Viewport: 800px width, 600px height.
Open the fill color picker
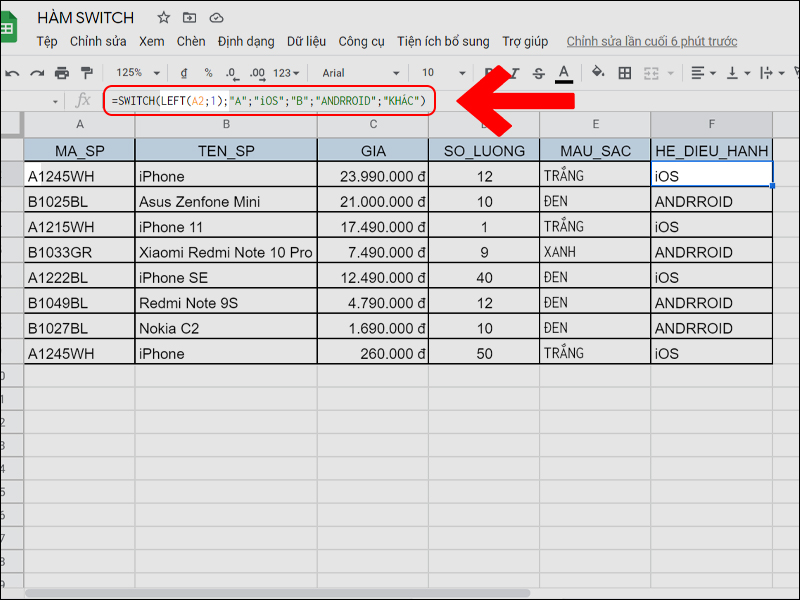(598, 72)
